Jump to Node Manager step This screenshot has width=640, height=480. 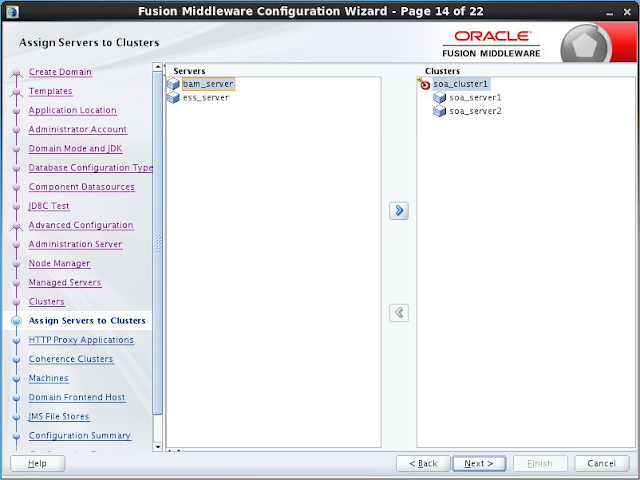59,264
